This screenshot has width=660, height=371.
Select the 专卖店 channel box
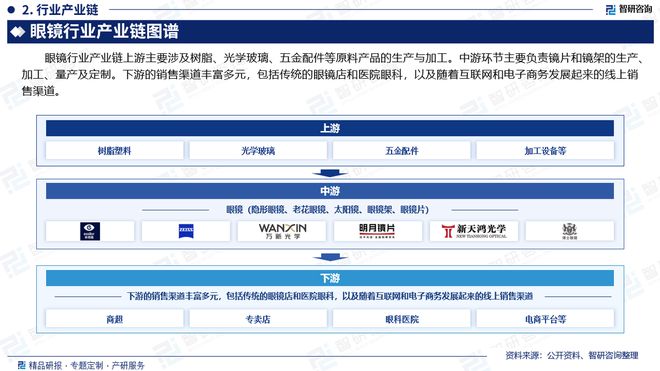coord(258,319)
